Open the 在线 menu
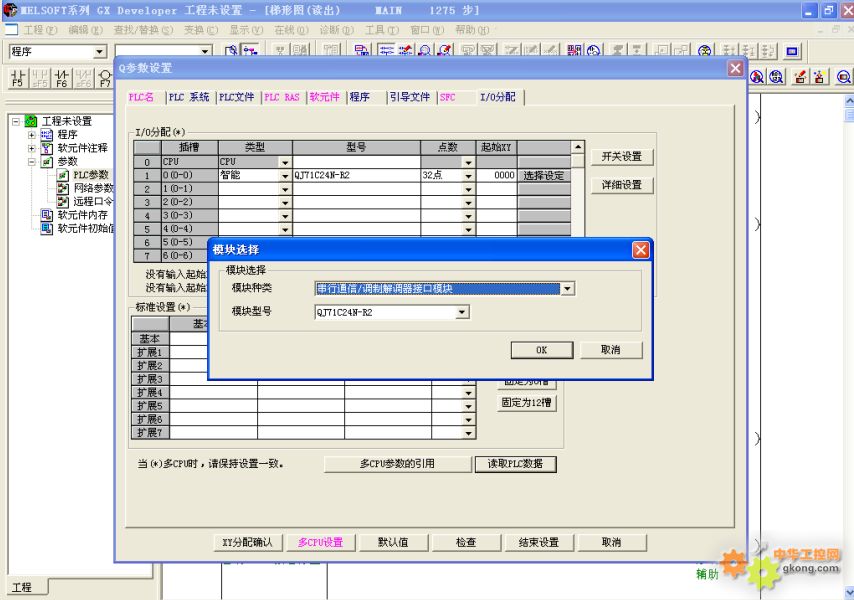Image resolution: width=854 pixels, height=600 pixels. click(x=291, y=29)
